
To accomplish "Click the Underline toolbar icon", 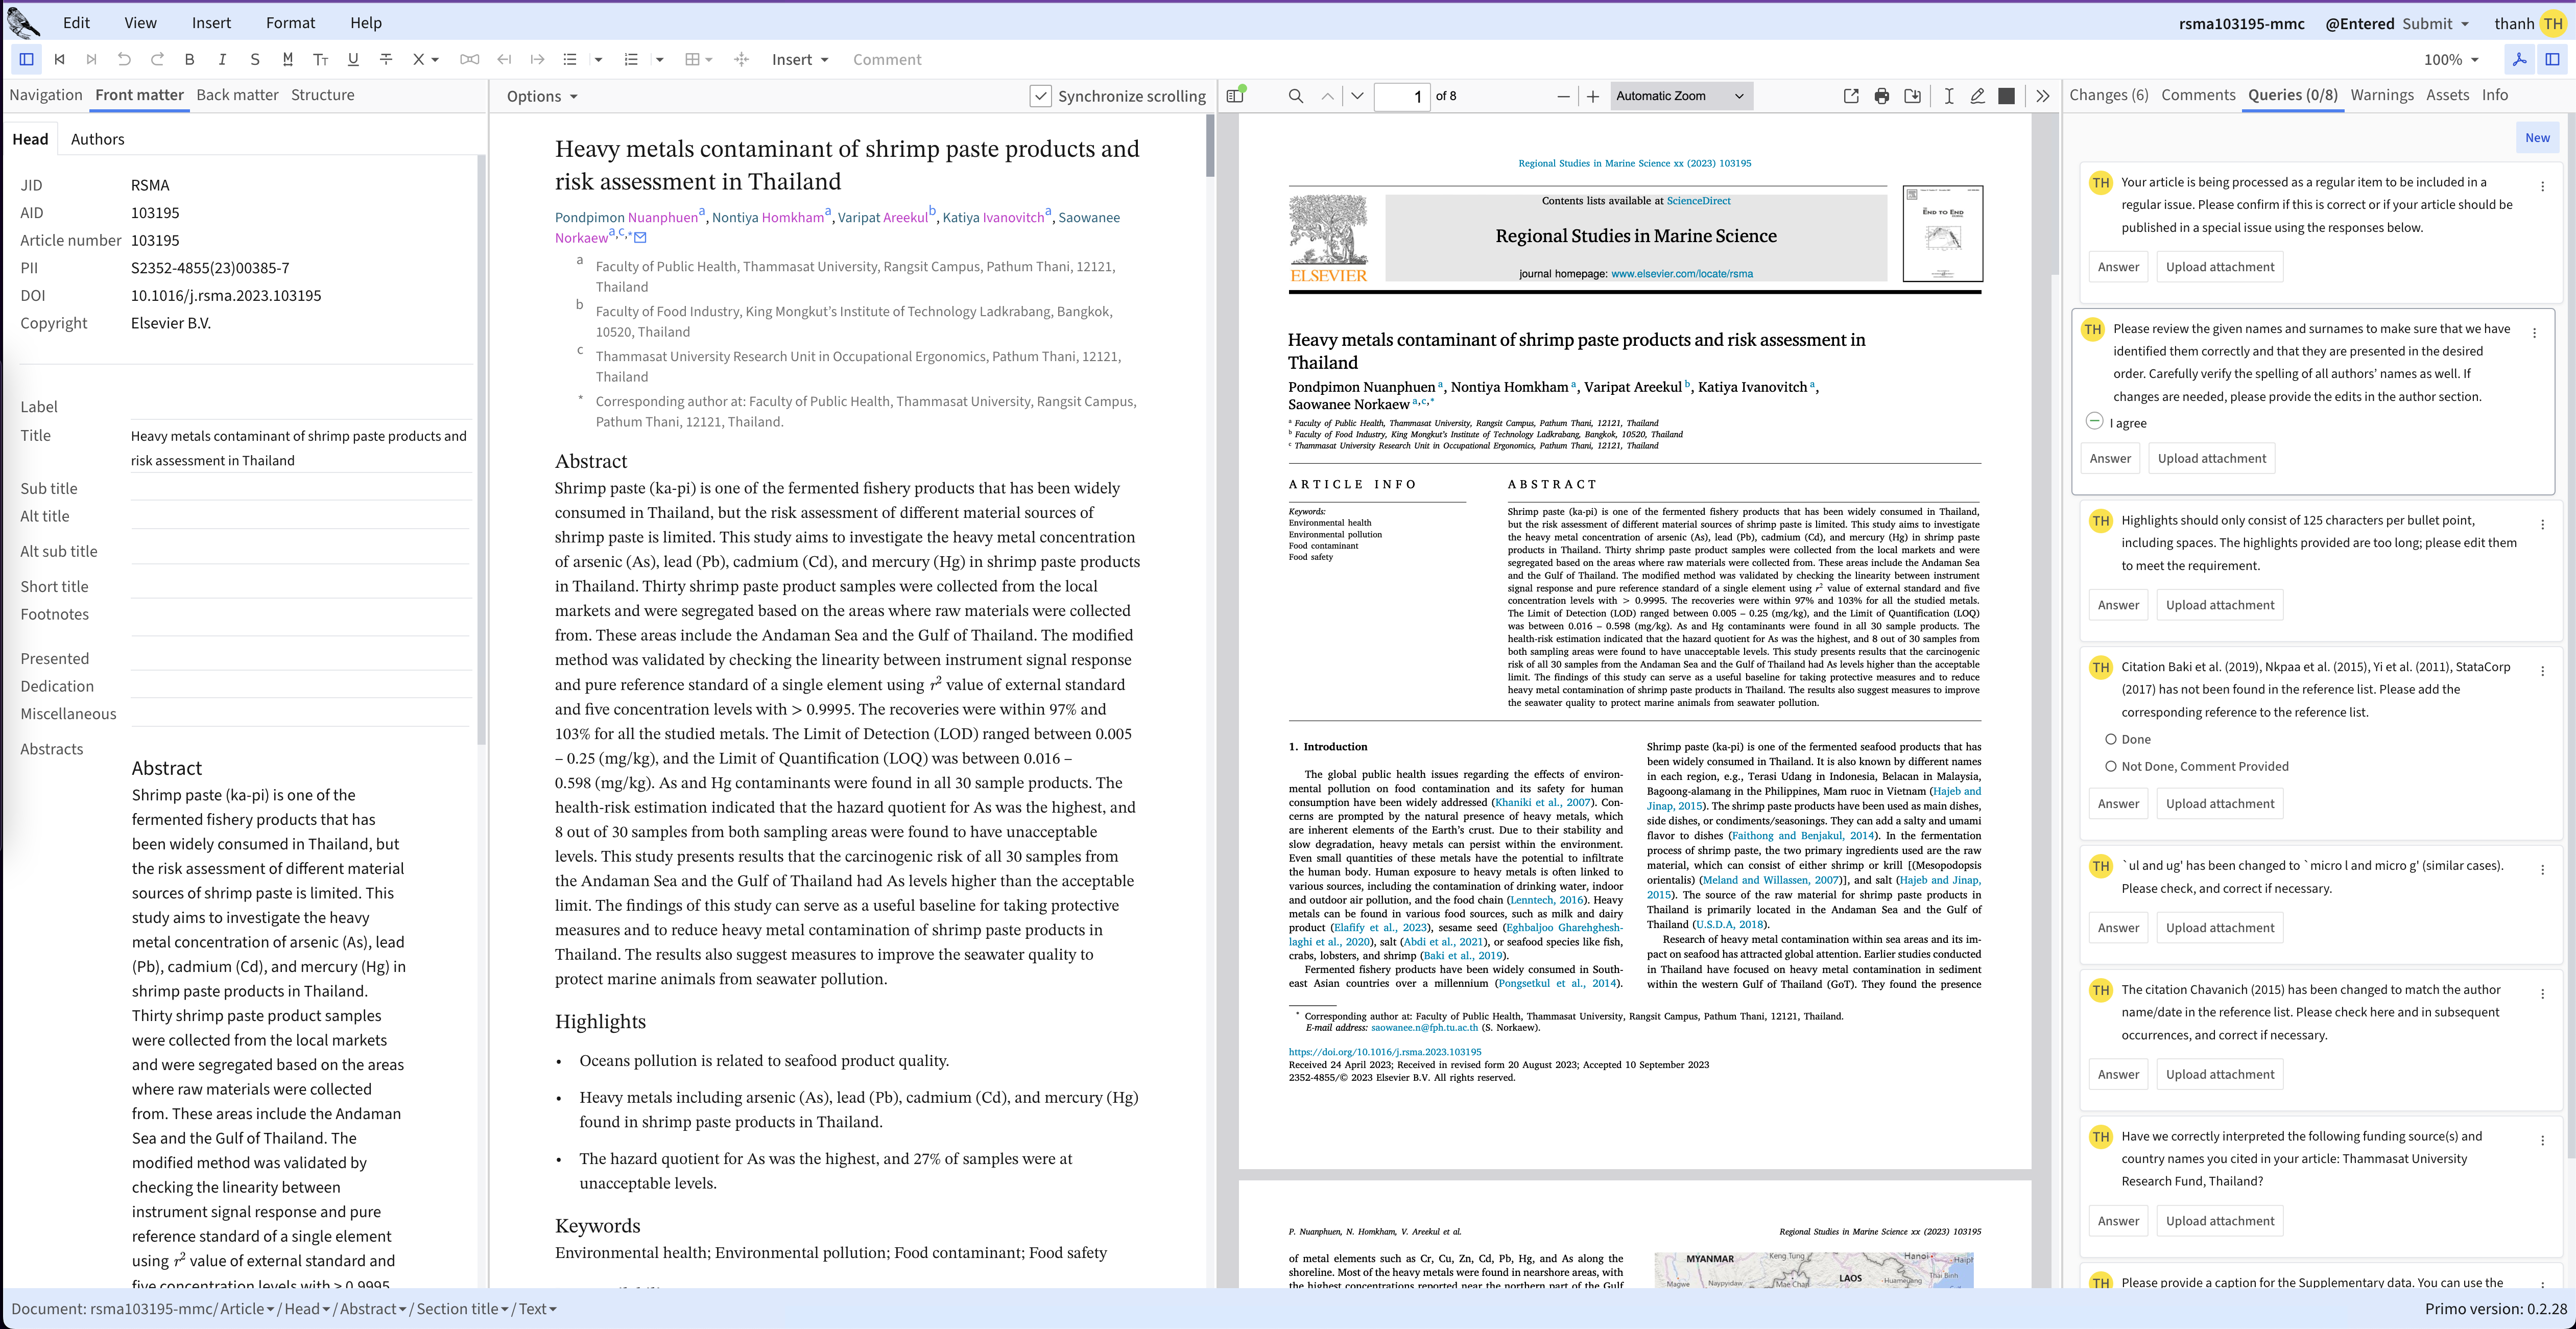I will [x=353, y=59].
